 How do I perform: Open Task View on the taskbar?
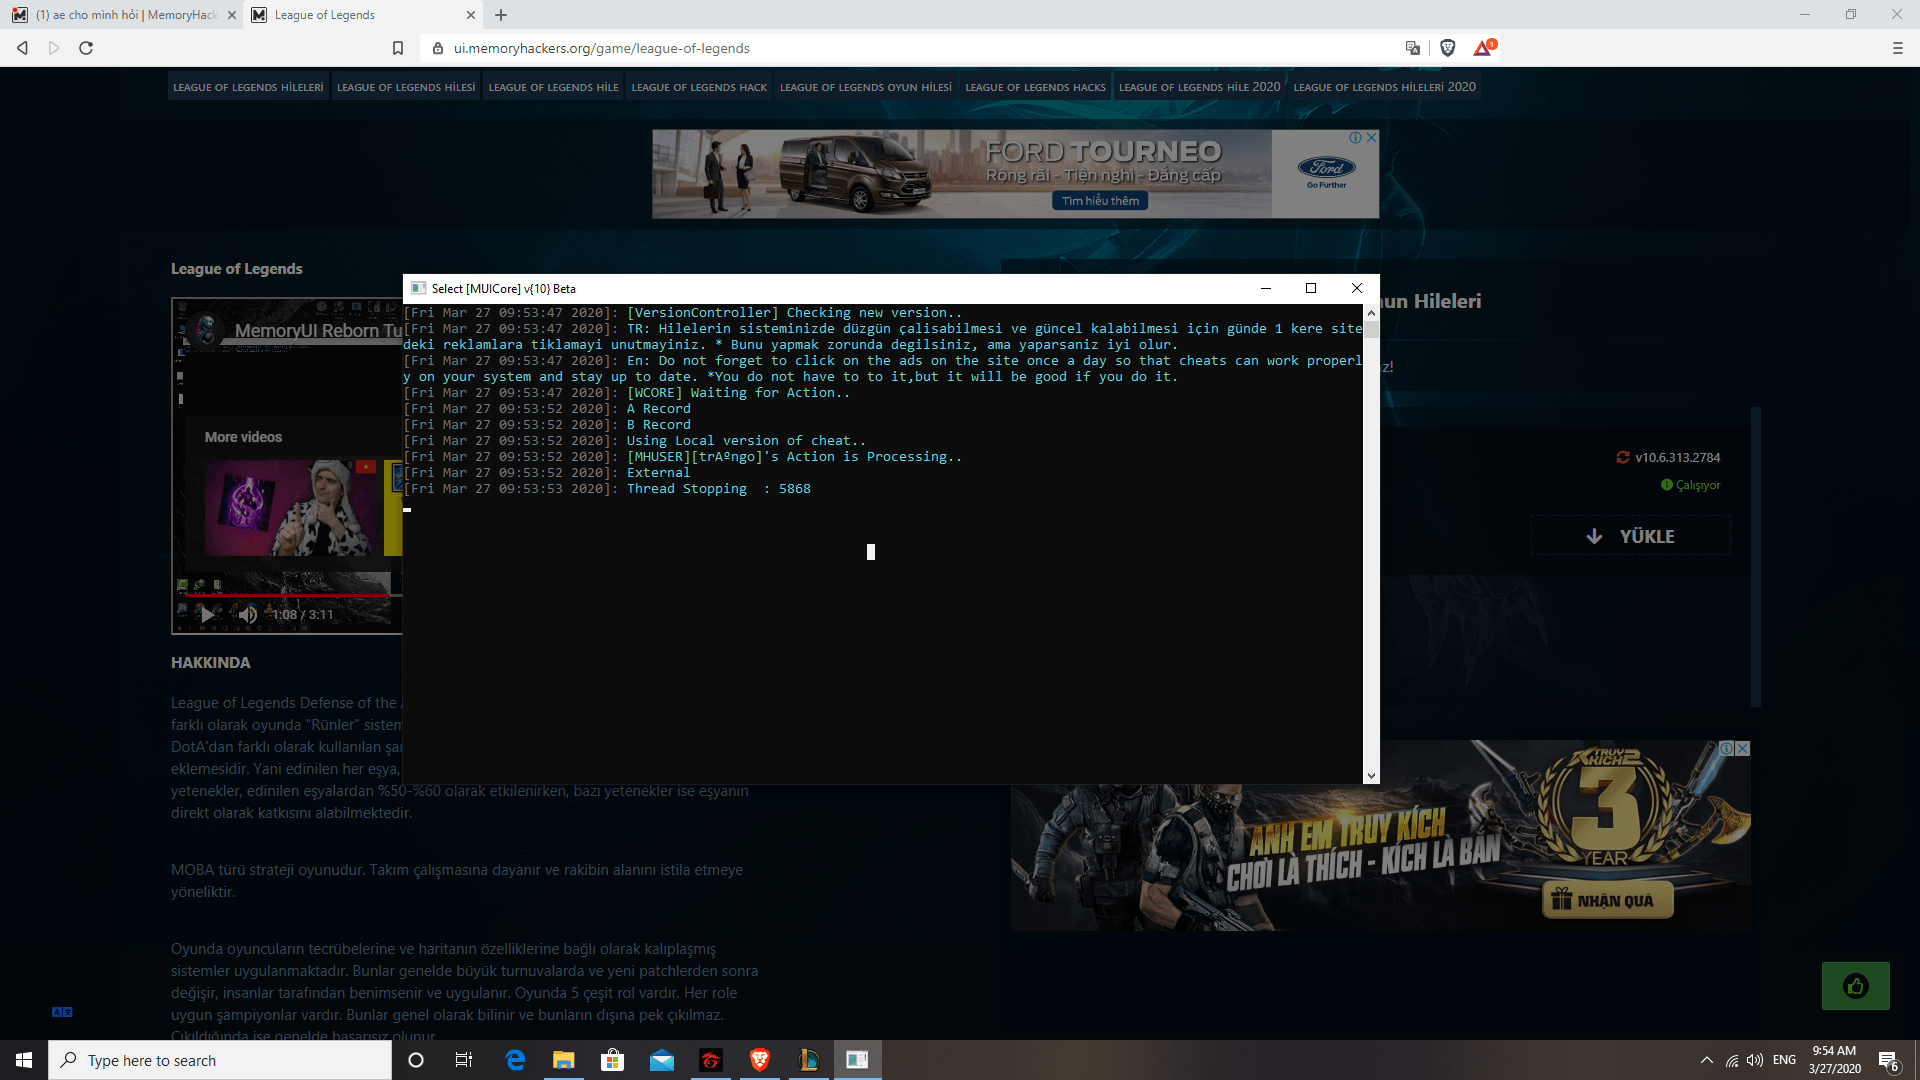[x=464, y=1060]
